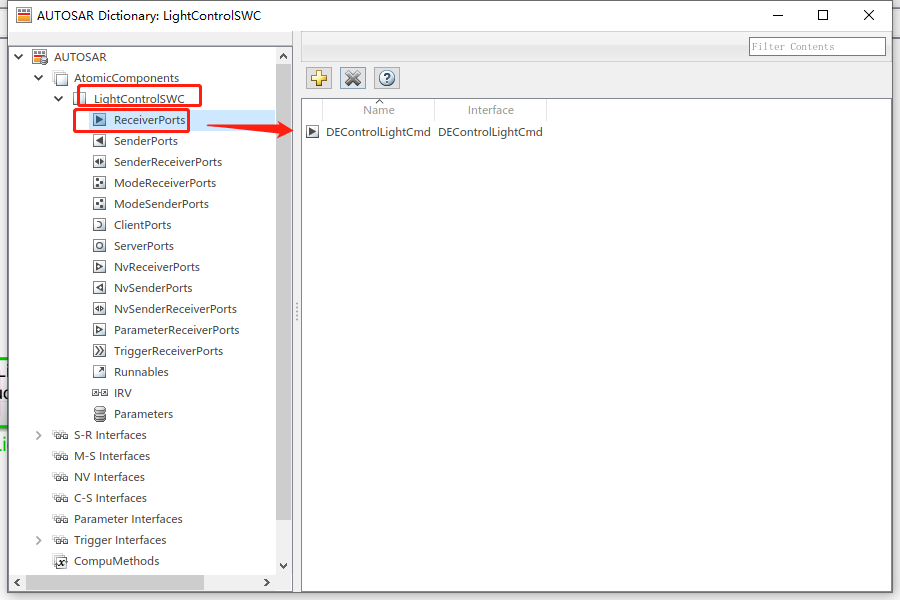Image resolution: width=900 pixels, height=600 pixels.
Task: Expand the S-R Interfaces node
Action: (x=38, y=435)
